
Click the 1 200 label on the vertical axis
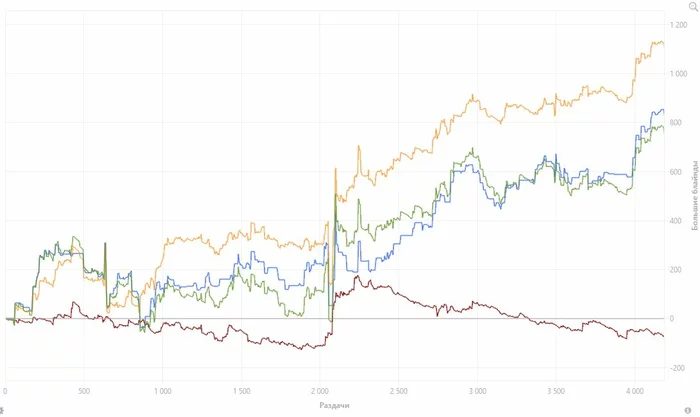[x=678, y=25]
